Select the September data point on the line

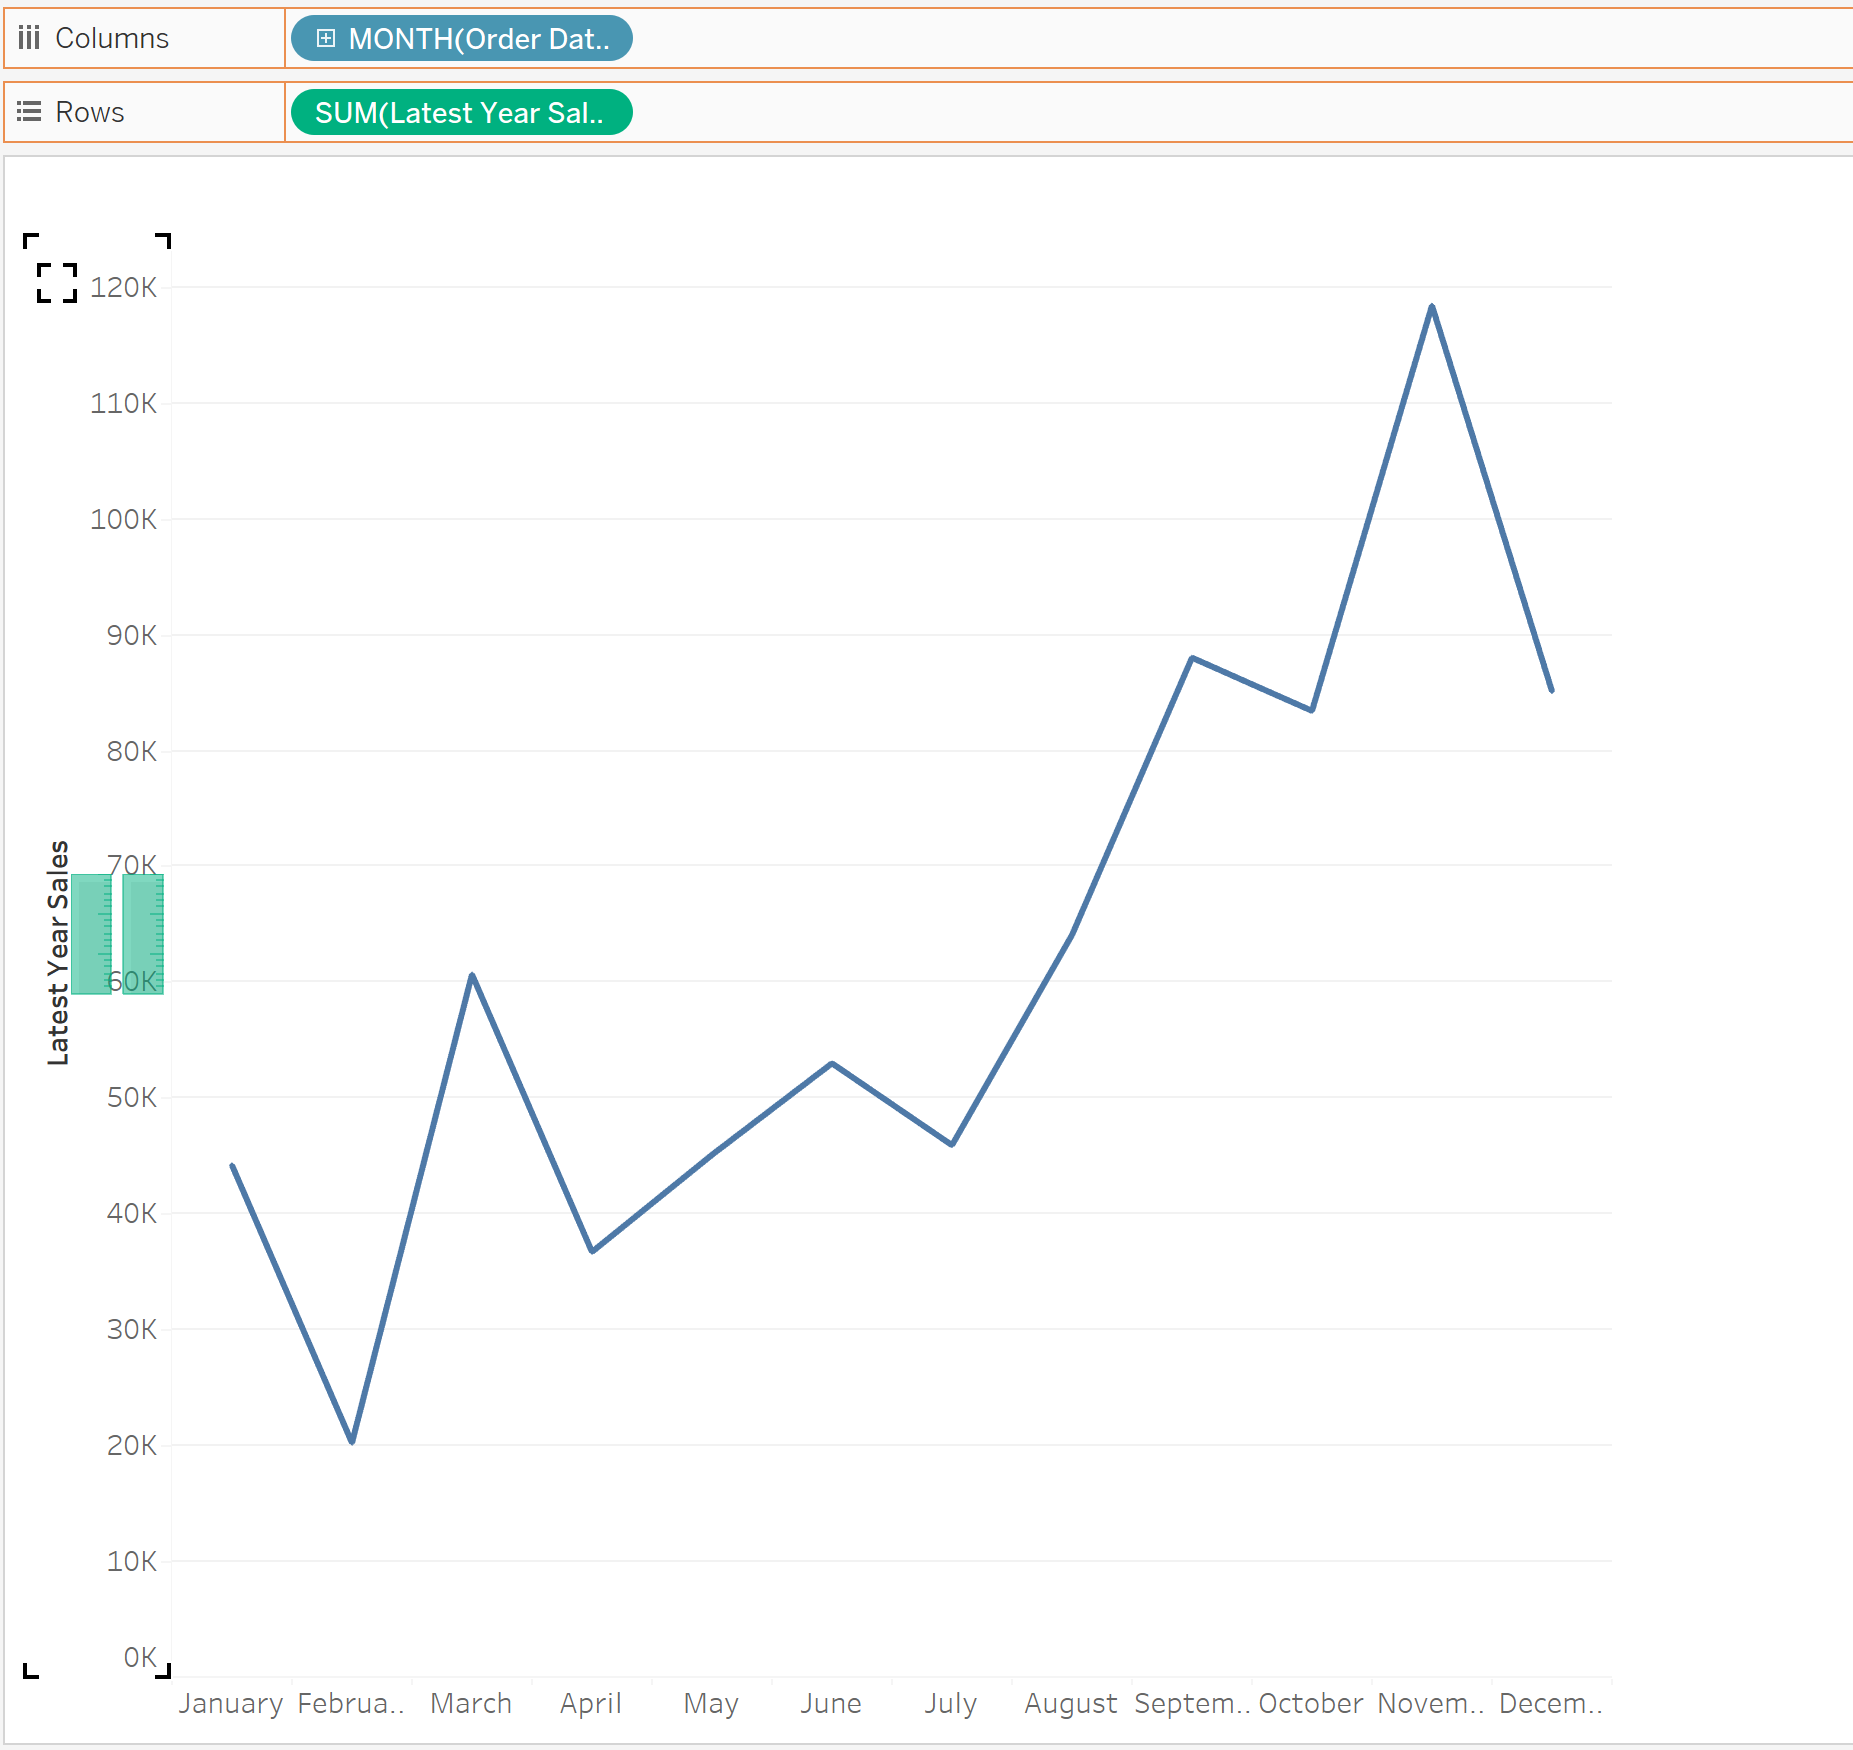point(1192,658)
